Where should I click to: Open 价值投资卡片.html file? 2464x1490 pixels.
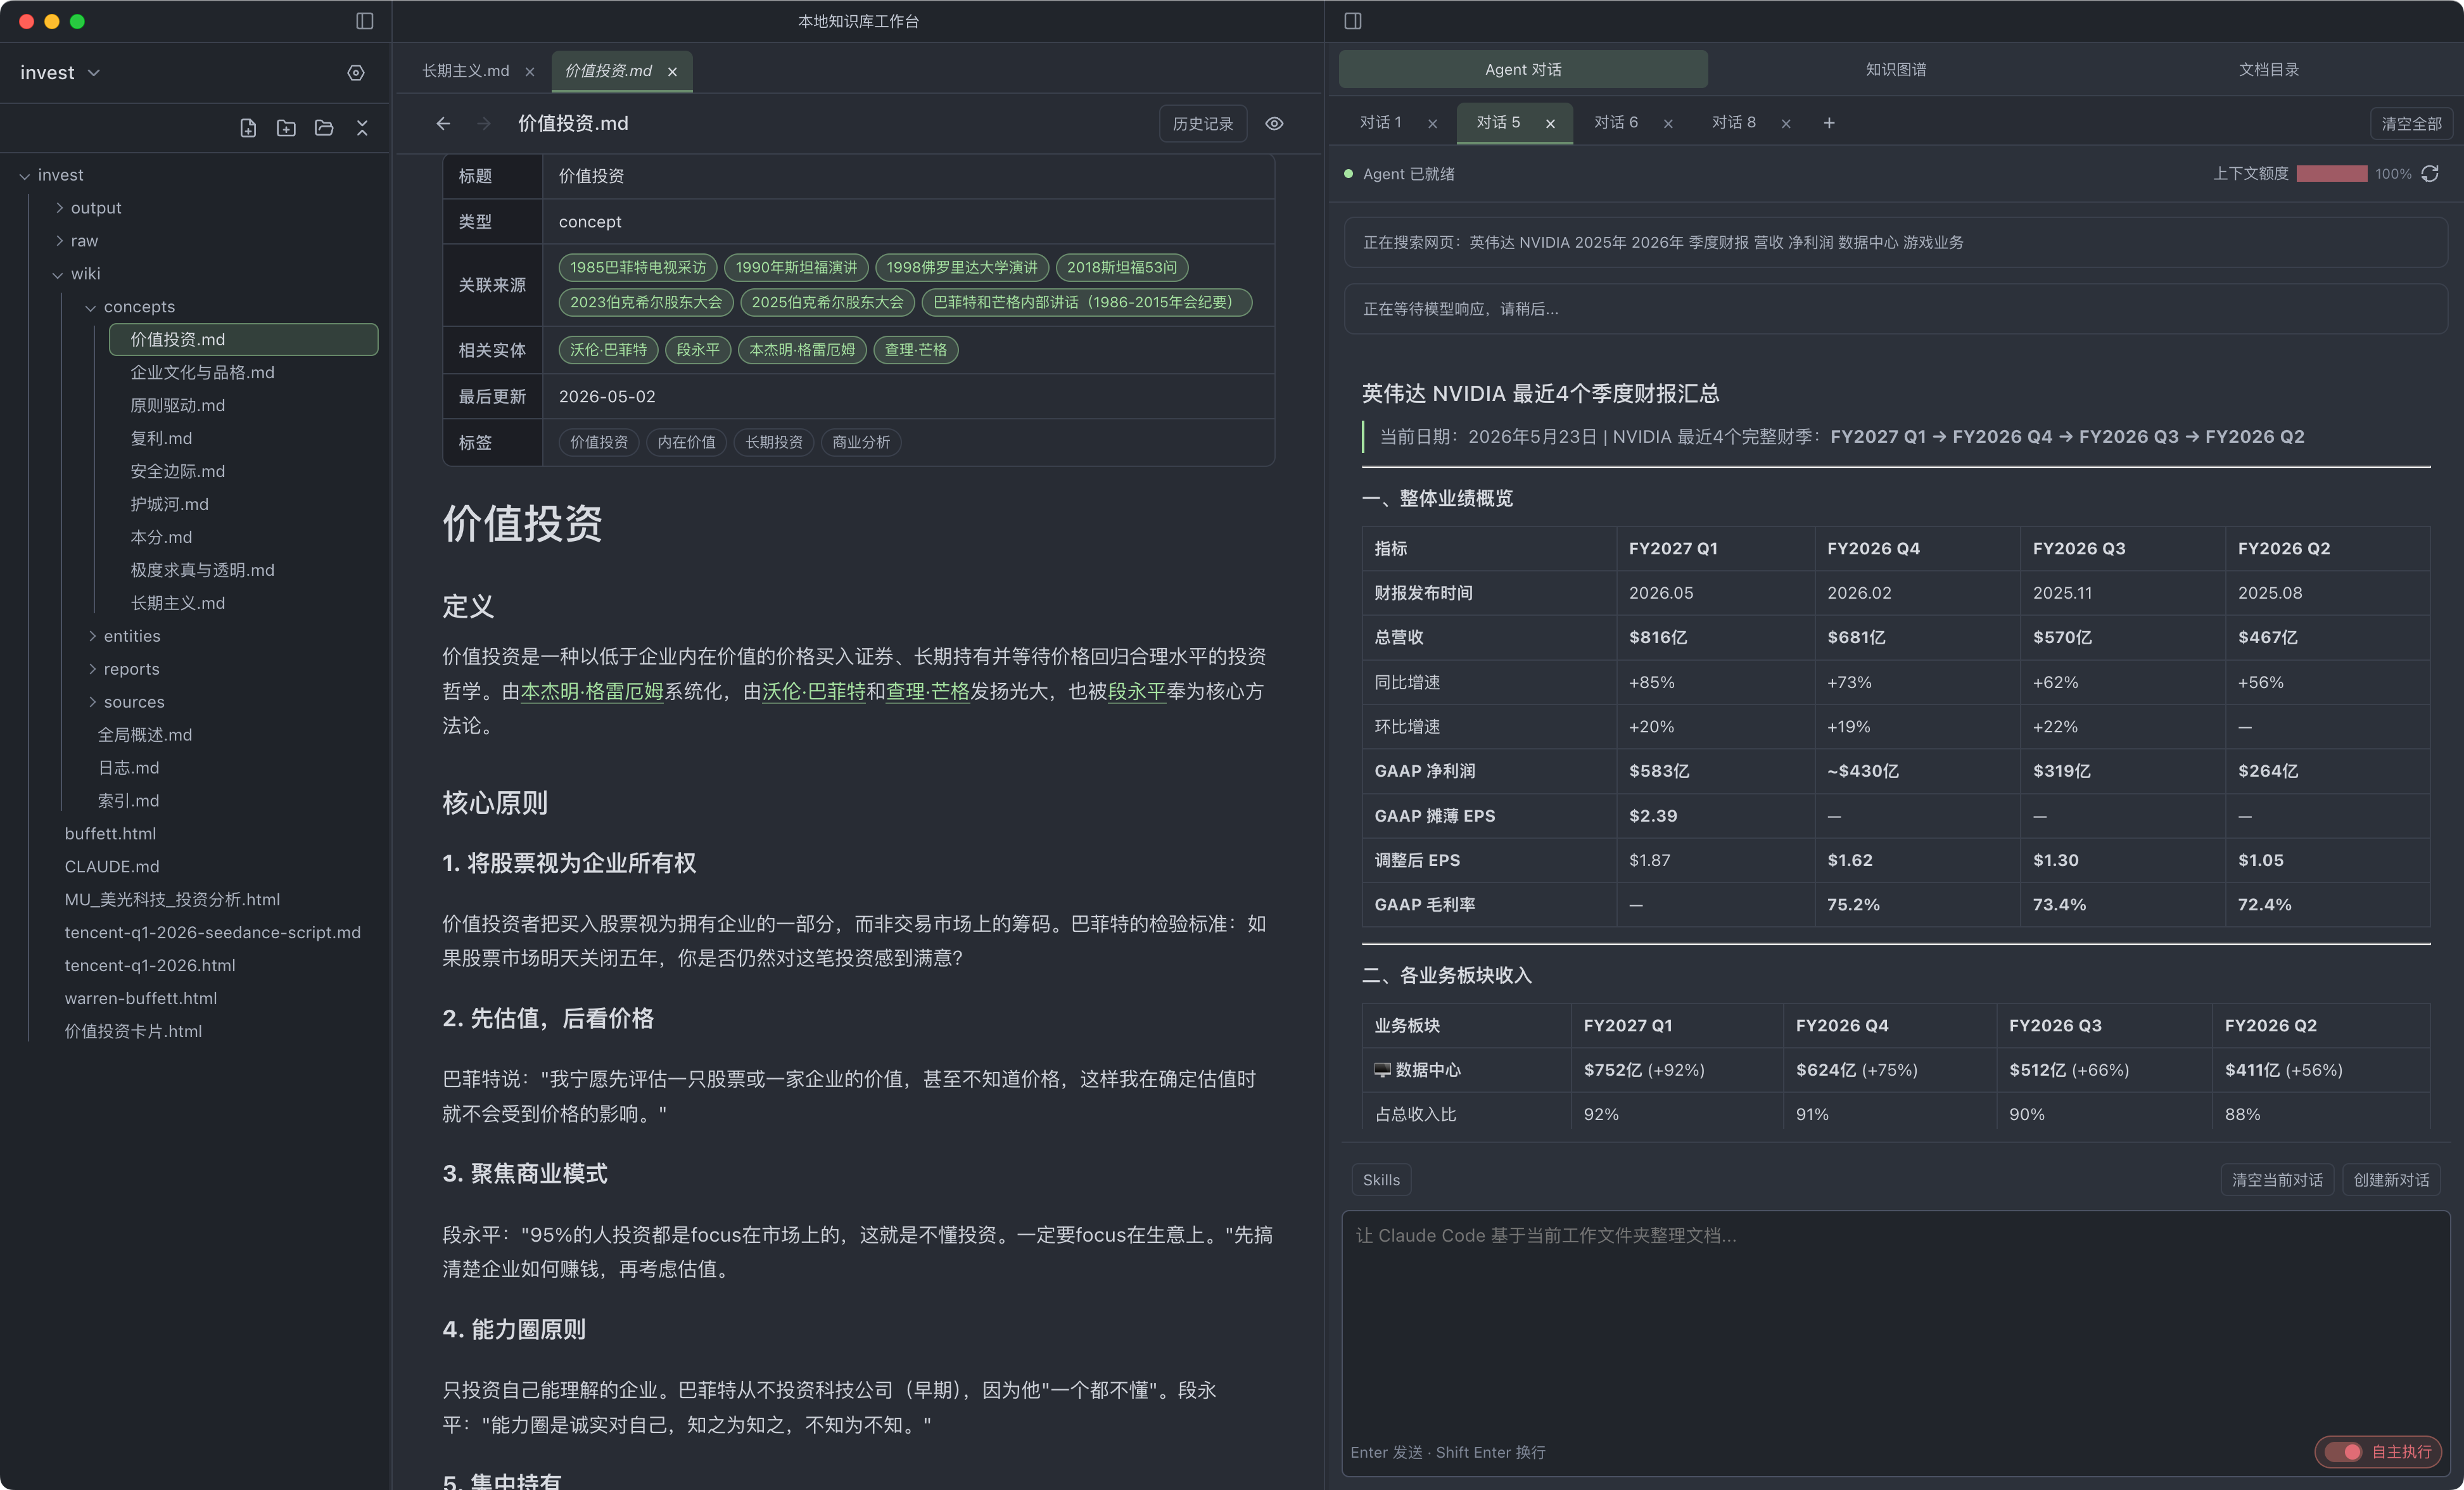point(133,1031)
